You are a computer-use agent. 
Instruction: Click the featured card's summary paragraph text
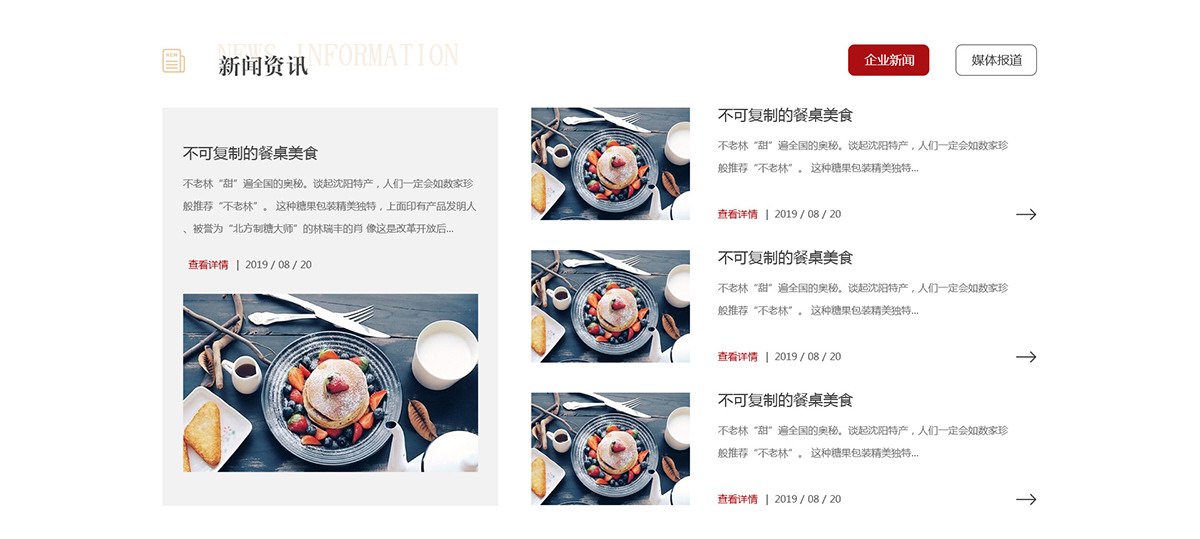(x=330, y=206)
